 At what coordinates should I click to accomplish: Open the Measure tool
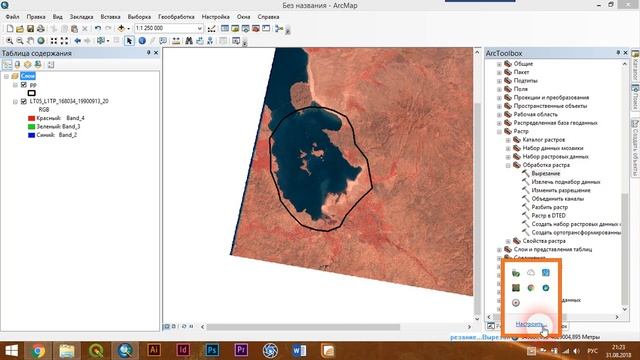pyautogui.click(x=176, y=41)
